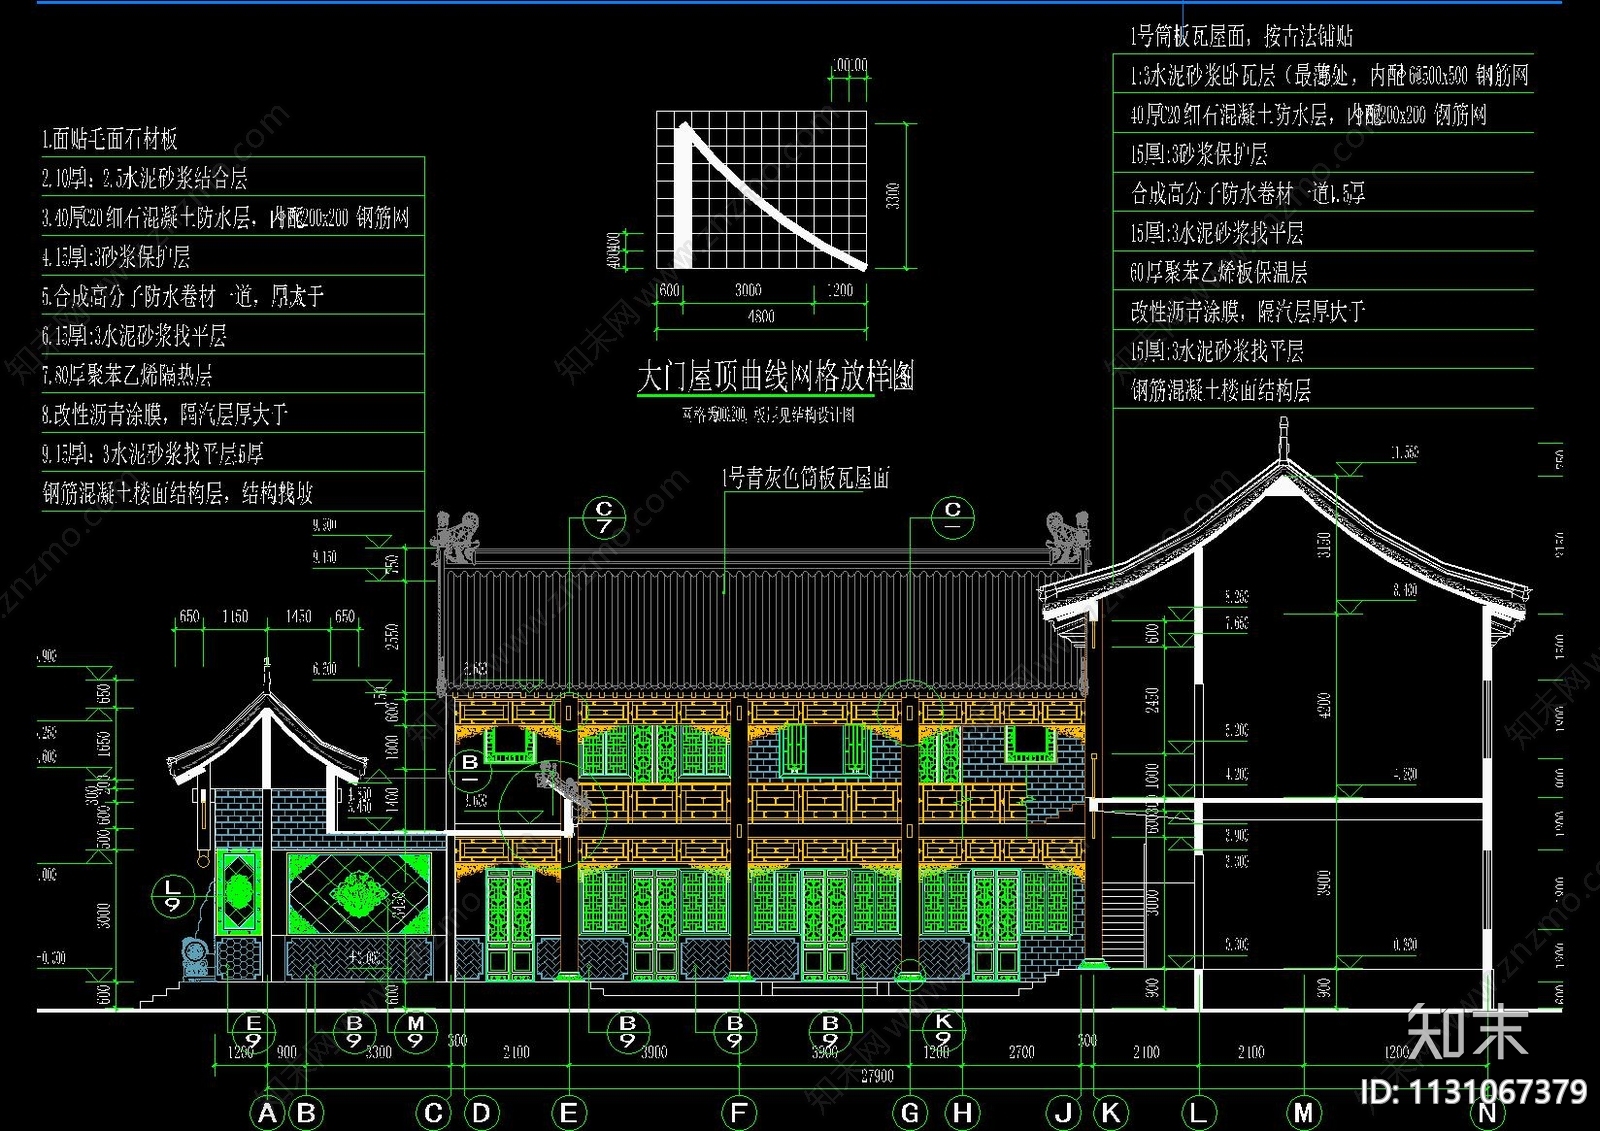The height and width of the screenshot is (1131, 1600).
Task: Select the green diamond lattice wall panel
Action: (x=359, y=894)
